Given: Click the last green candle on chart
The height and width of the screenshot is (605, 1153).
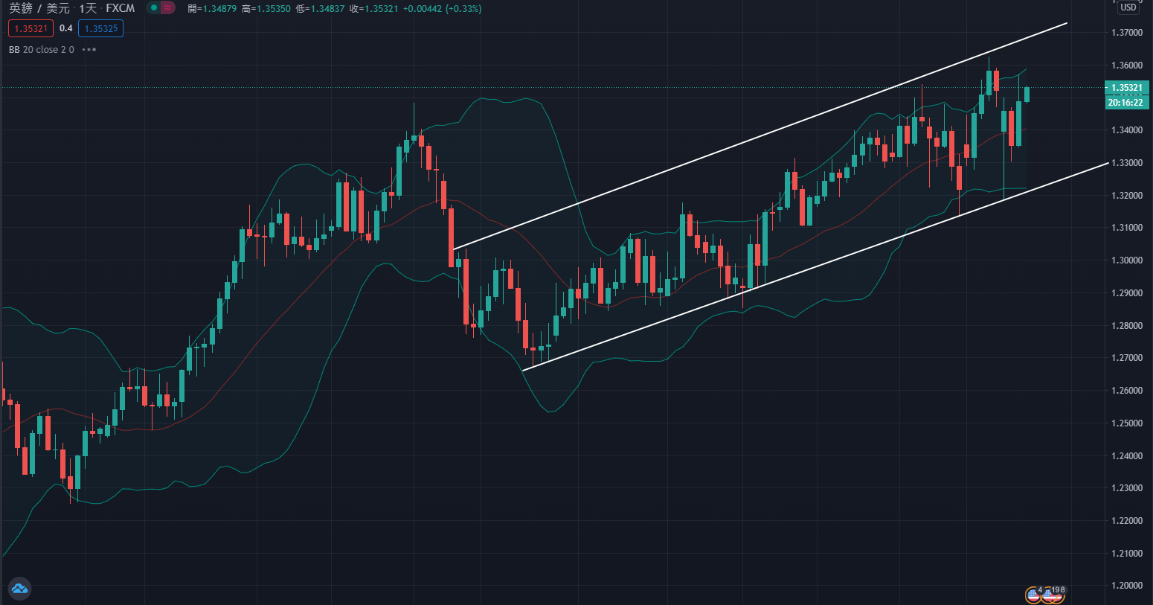Looking at the screenshot, I should [1026, 94].
